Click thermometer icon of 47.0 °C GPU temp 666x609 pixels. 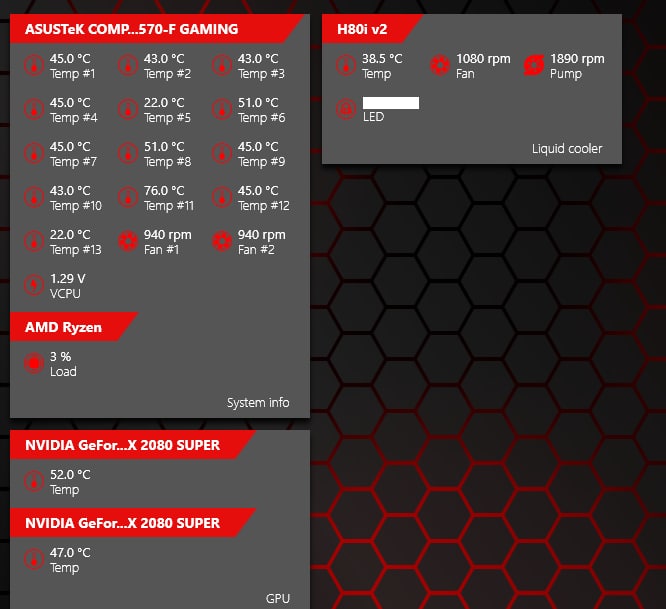tap(34, 559)
